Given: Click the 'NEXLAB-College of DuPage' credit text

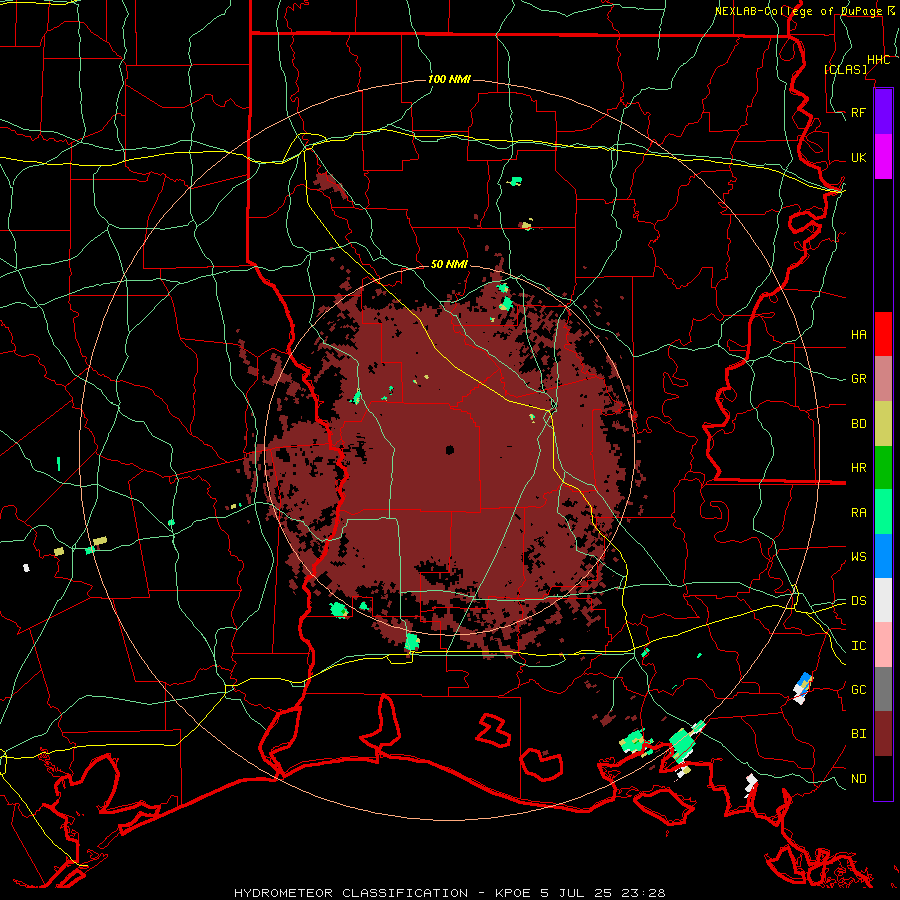Looking at the screenshot, I should click(798, 11).
